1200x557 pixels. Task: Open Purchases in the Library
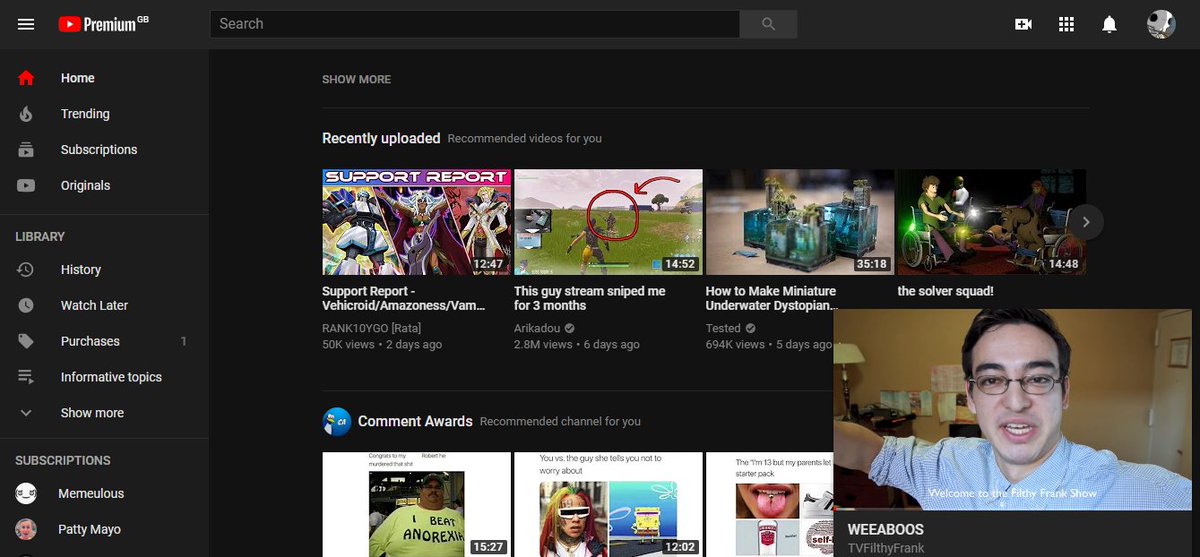(104, 342)
